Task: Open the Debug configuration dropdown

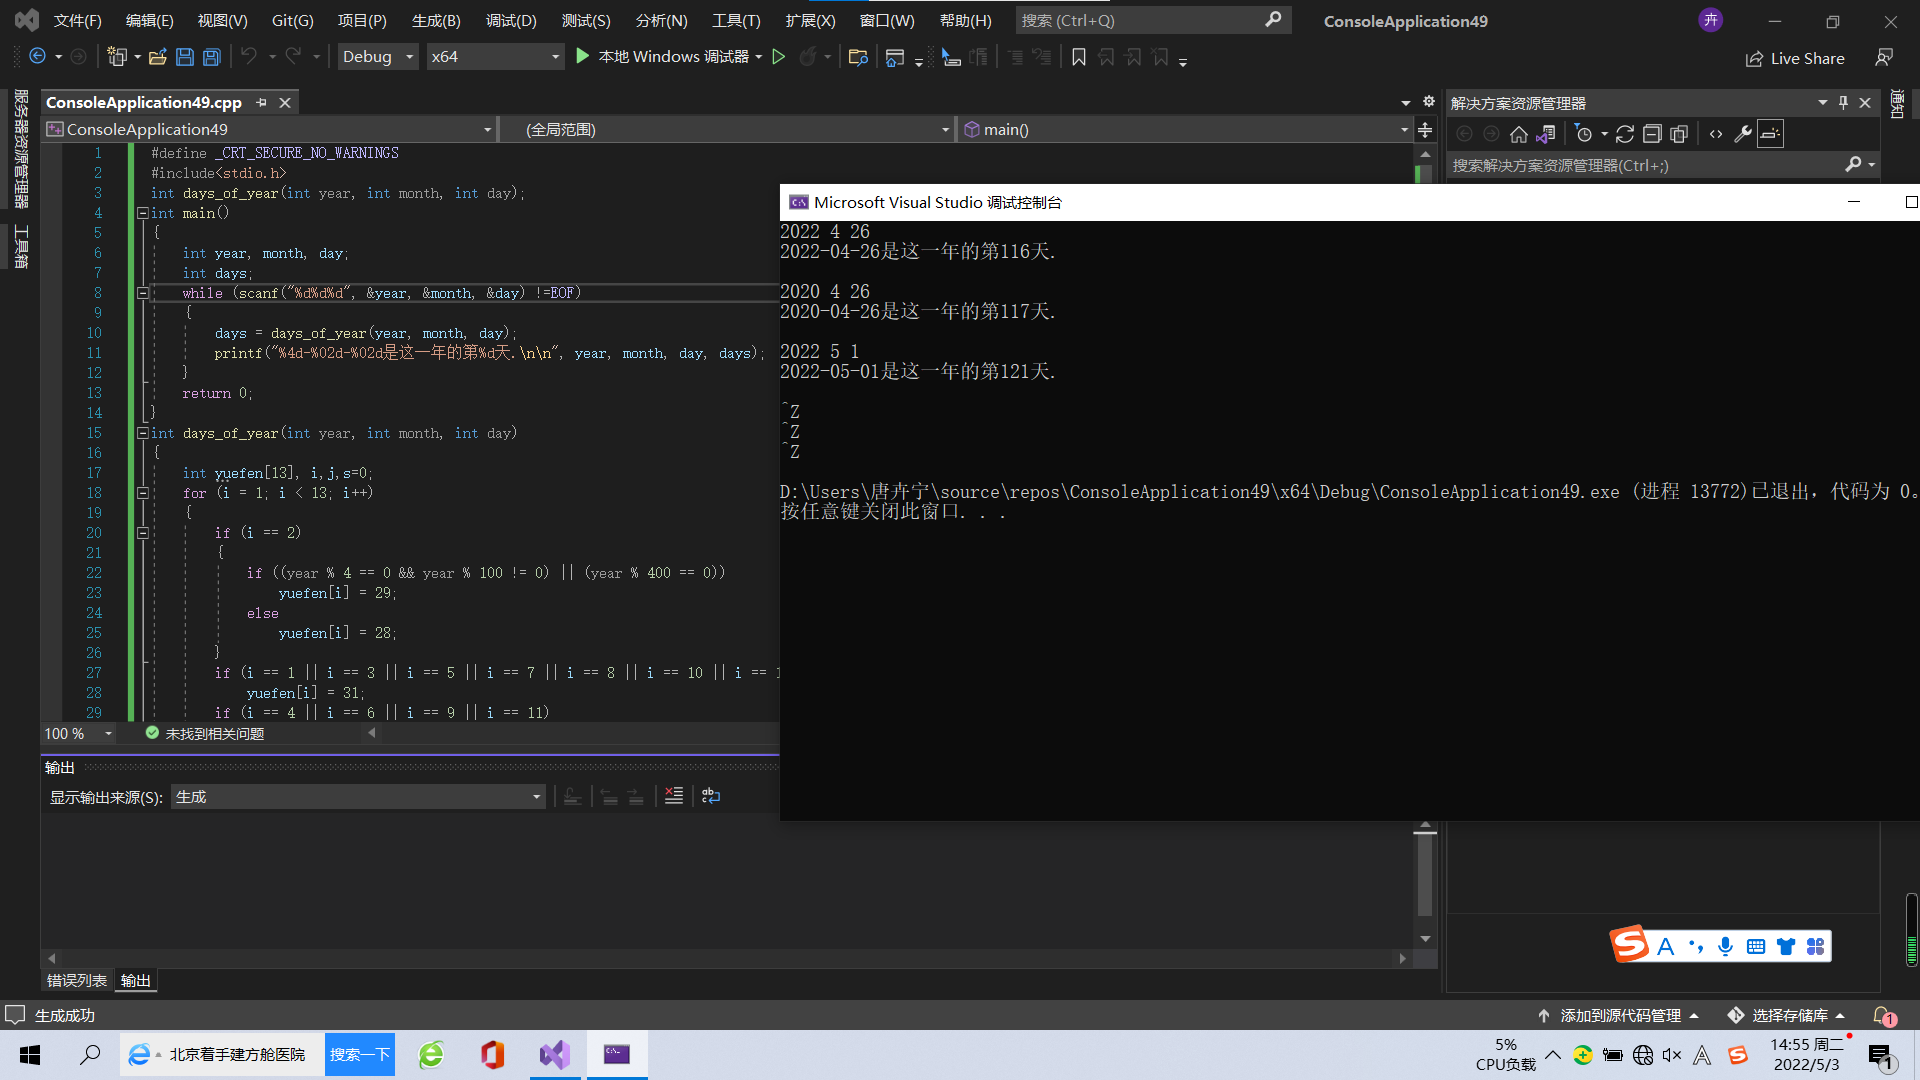Action: pos(378,57)
